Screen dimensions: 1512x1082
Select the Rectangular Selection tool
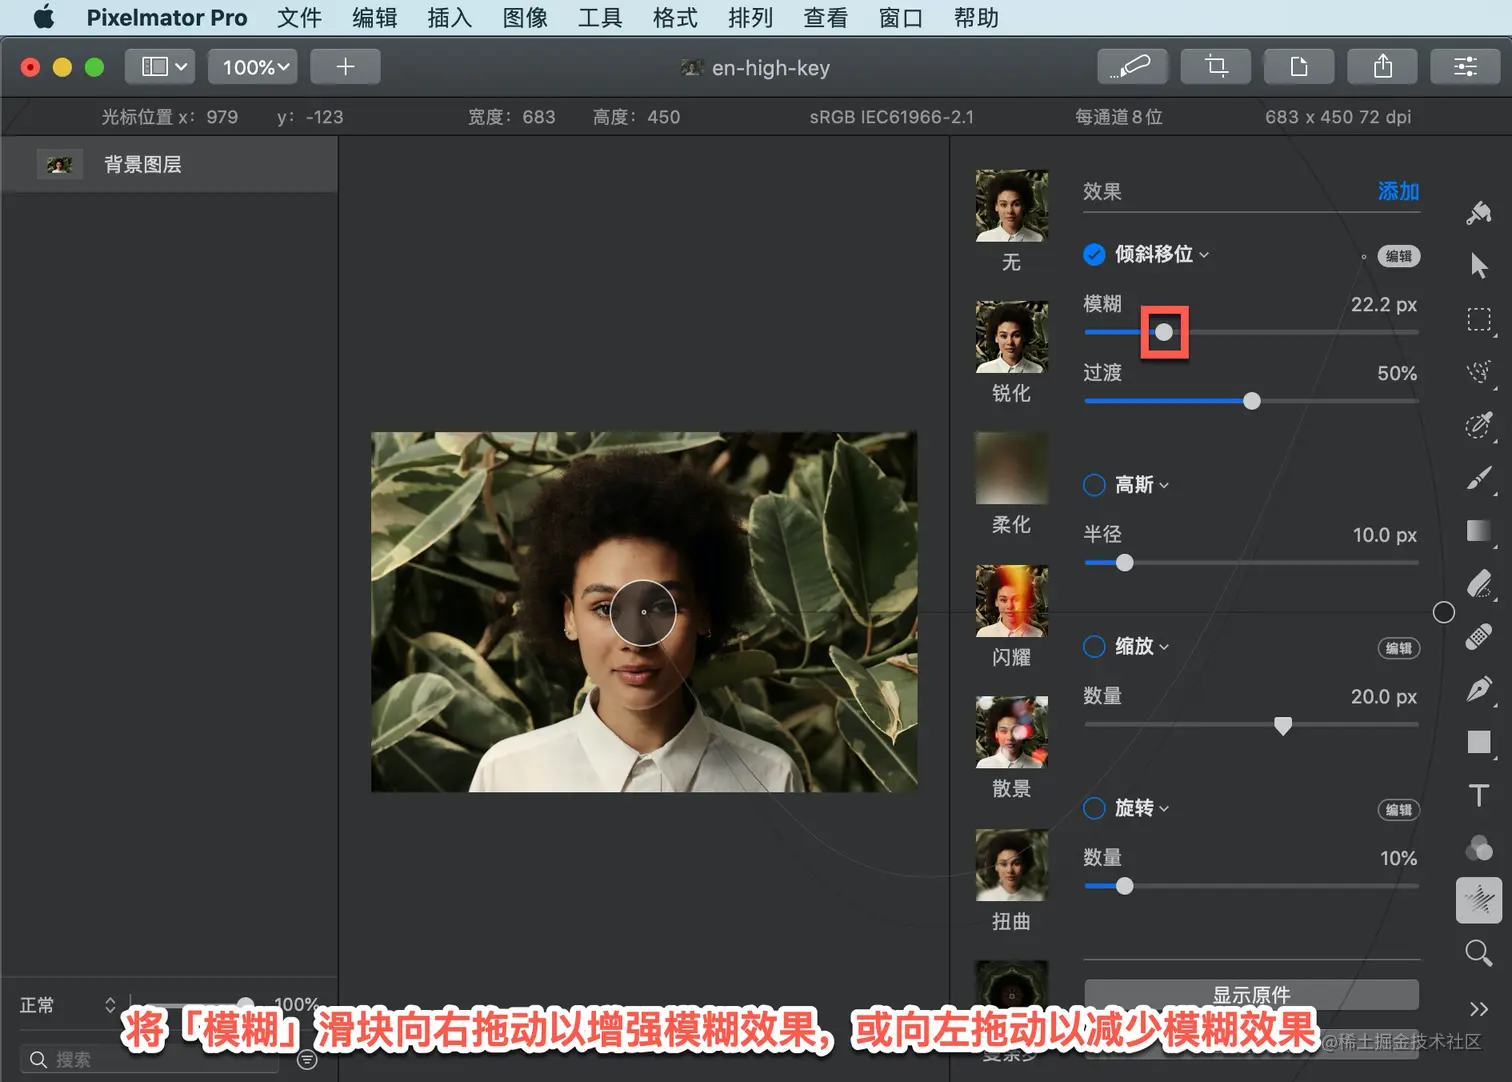point(1479,319)
